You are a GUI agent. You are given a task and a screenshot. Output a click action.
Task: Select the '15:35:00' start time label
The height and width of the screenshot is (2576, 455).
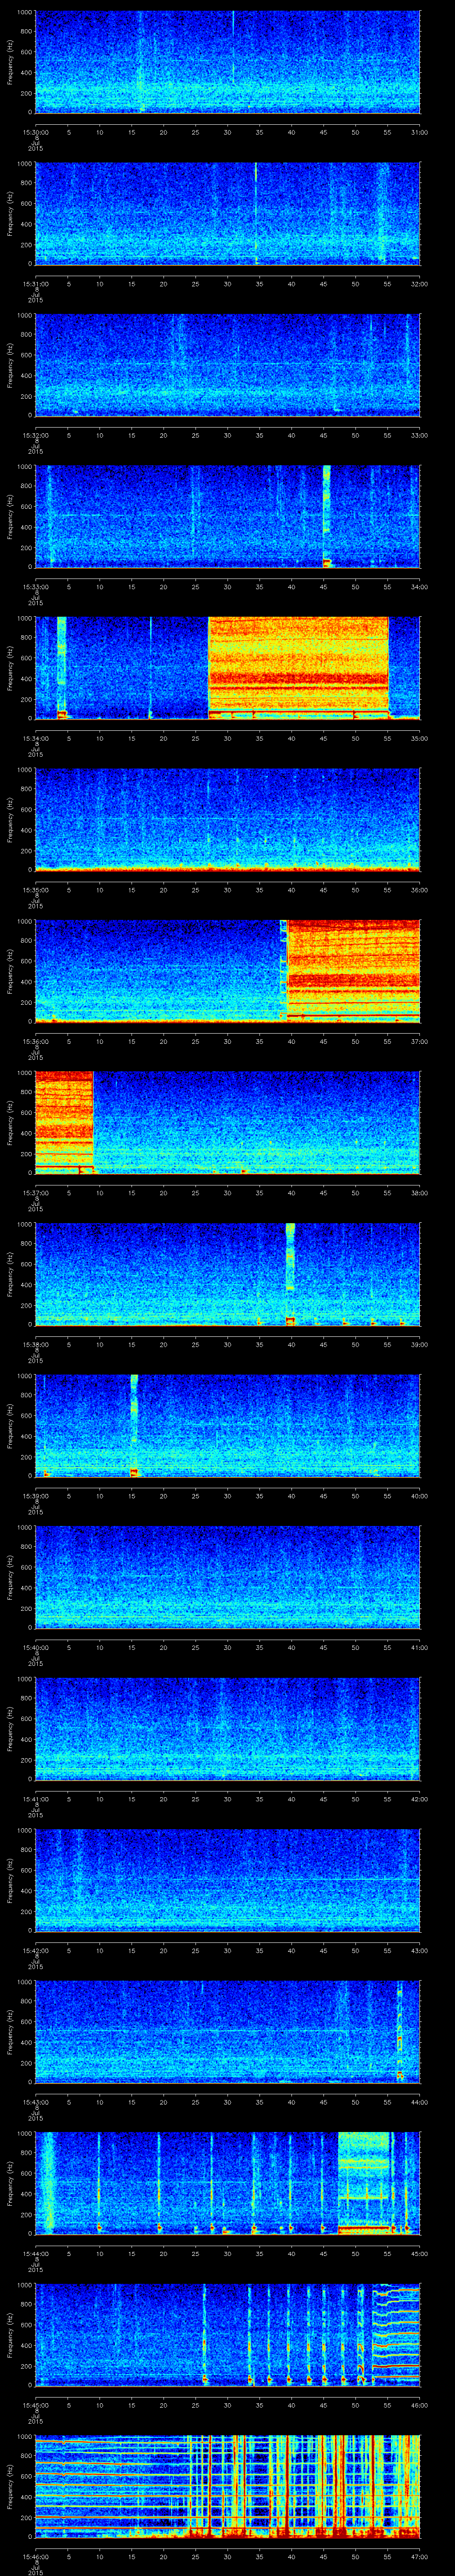(x=36, y=890)
